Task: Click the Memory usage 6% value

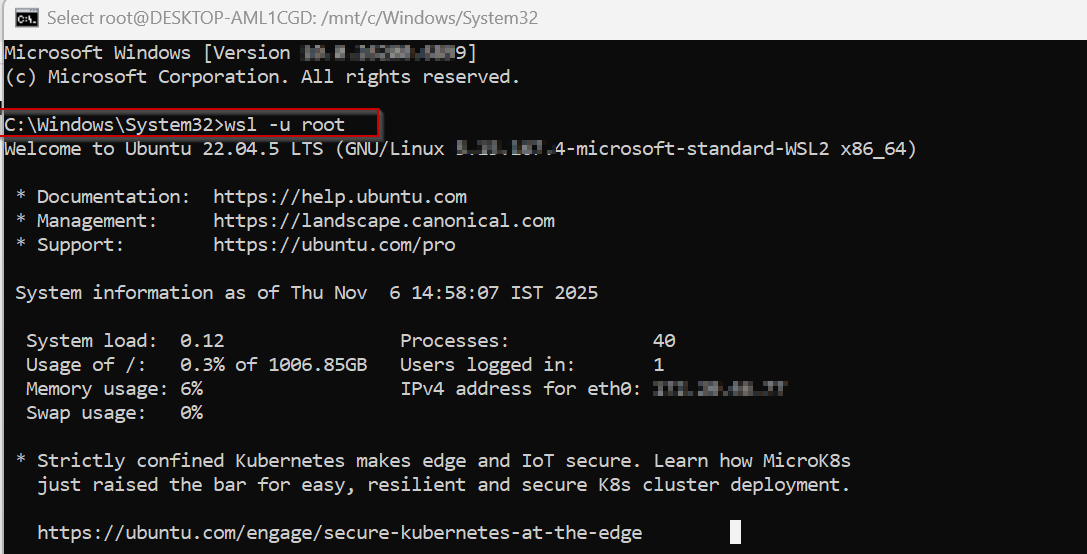Action: (191, 389)
